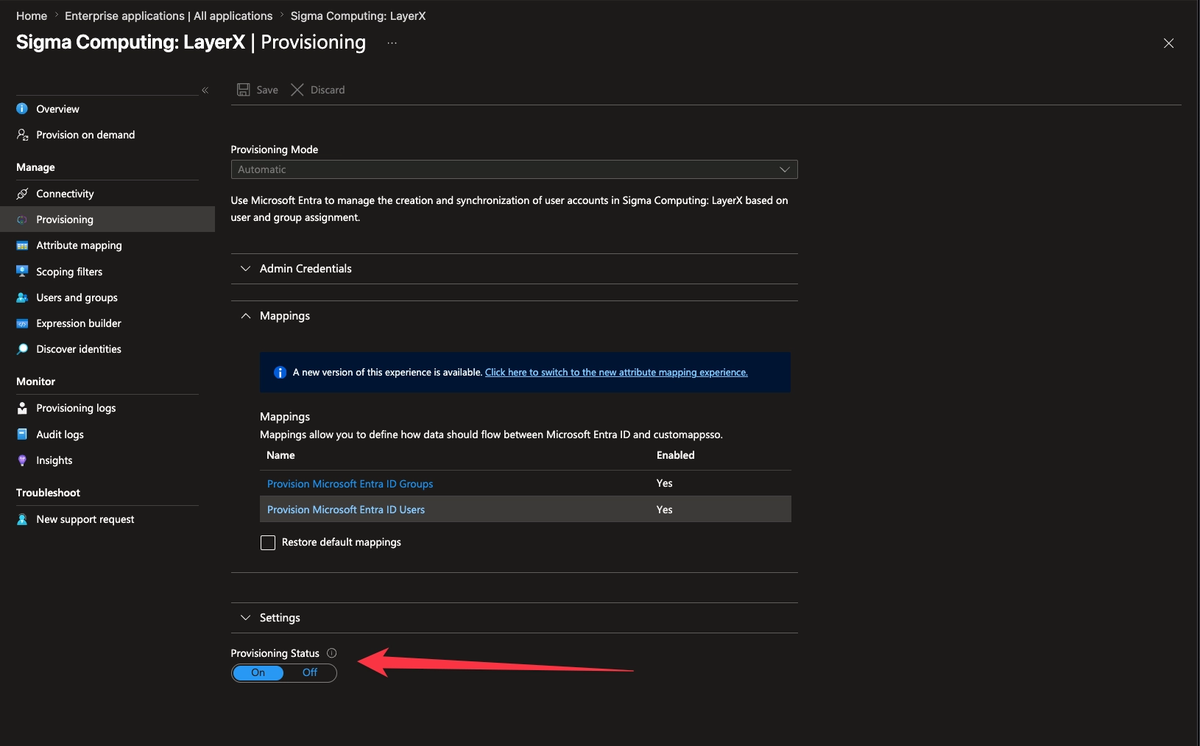Image resolution: width=1200 pixels, height=746 pixels.
Task: Click the Discard button label
Action: click(327, 90)
